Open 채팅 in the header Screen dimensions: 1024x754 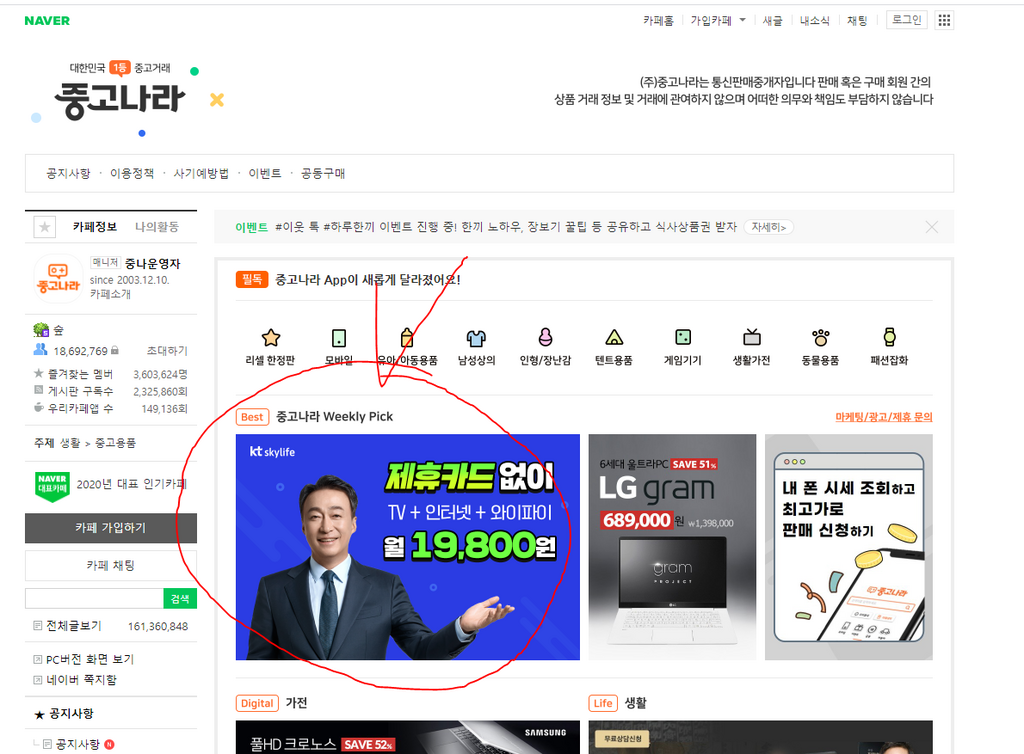coord(857,21)
